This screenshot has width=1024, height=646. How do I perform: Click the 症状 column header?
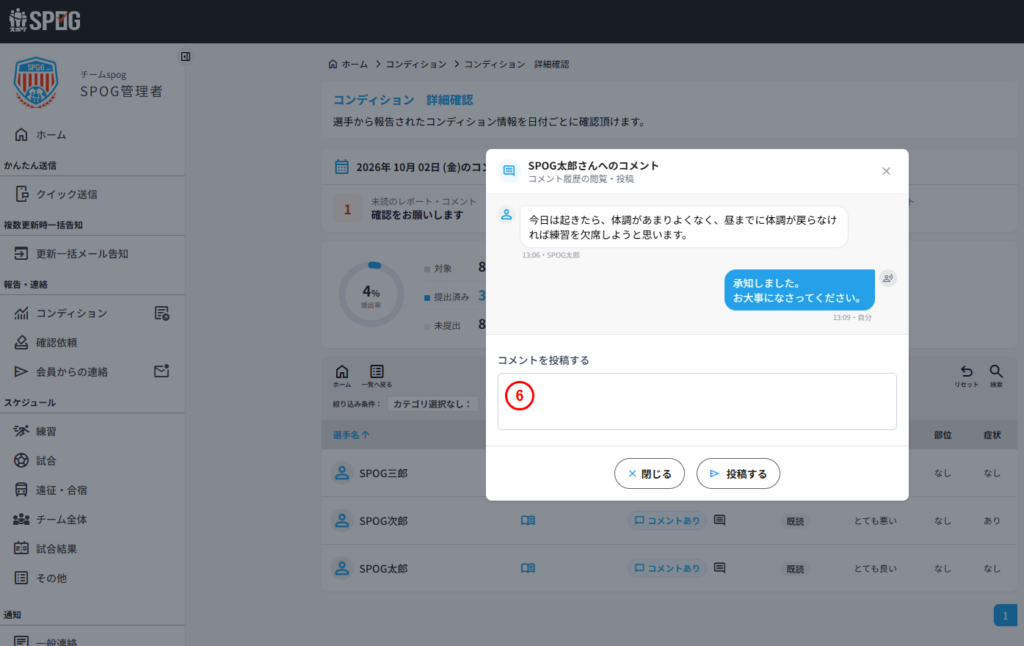click(x=992, y=435)
